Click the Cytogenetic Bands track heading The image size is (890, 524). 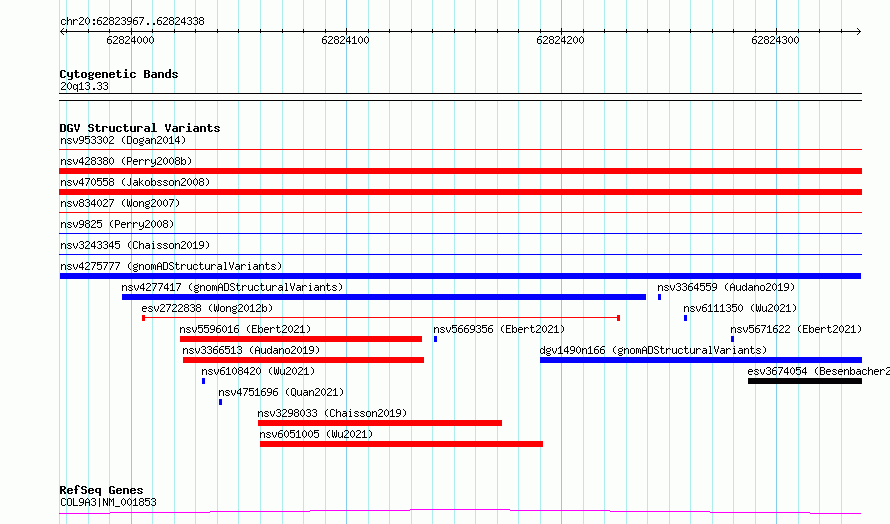(x=119, y=74)
